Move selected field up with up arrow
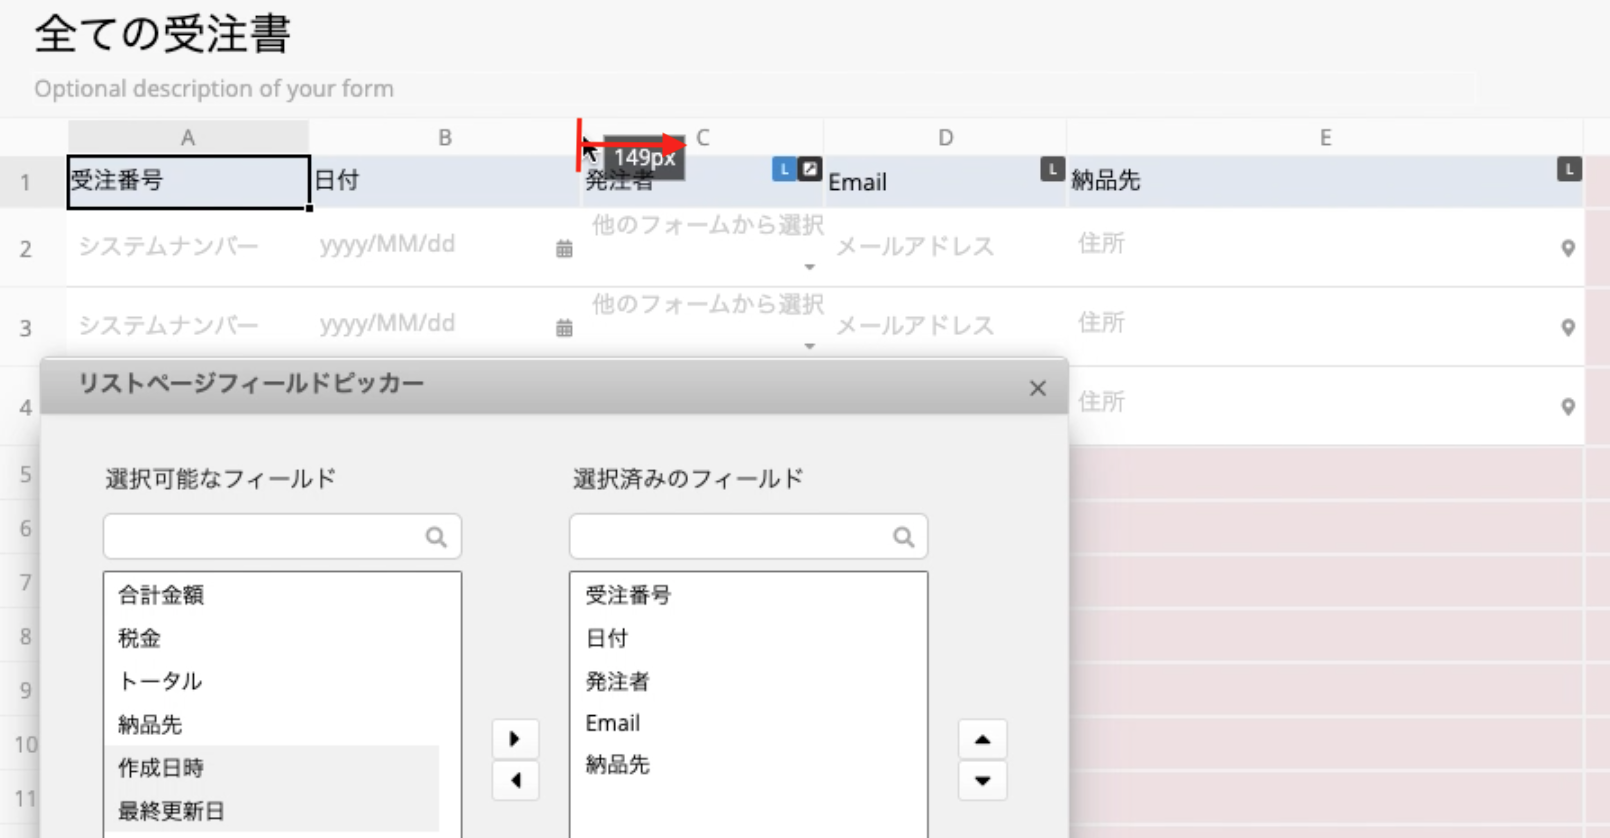The width and height of the screenshot is (1610, 838). tap(982, 739)
